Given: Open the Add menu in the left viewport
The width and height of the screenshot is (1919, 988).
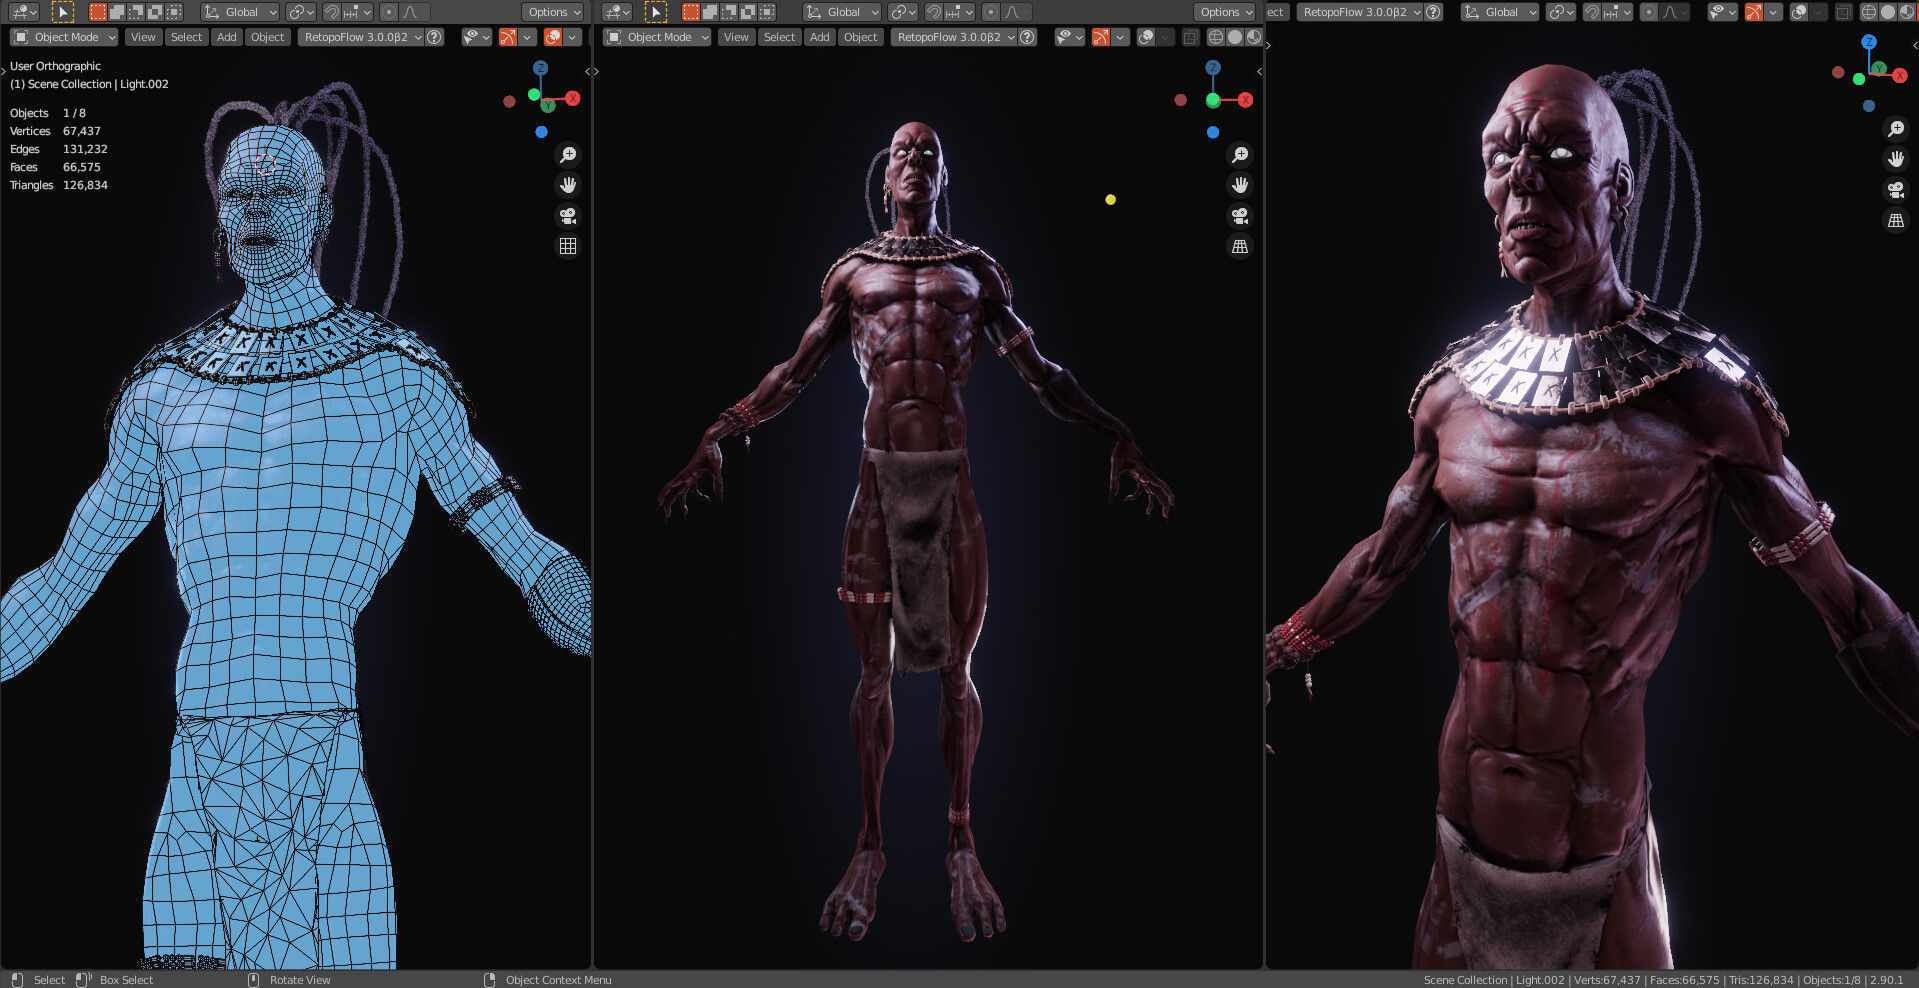Looking at the screenshot, I should 226,37.
